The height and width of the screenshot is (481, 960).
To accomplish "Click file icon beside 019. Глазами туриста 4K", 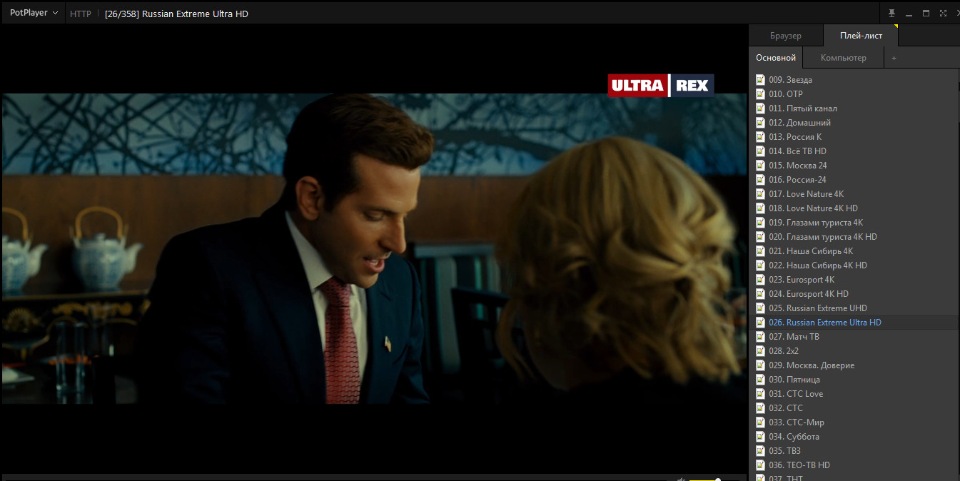I will pyautogui.click(x=760, y=222).
